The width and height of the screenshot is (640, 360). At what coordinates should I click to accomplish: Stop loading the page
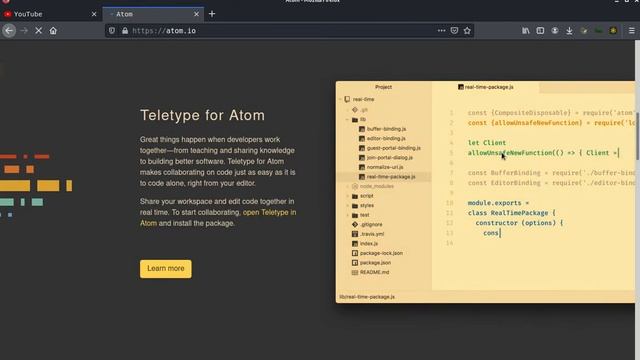(39, 31)
